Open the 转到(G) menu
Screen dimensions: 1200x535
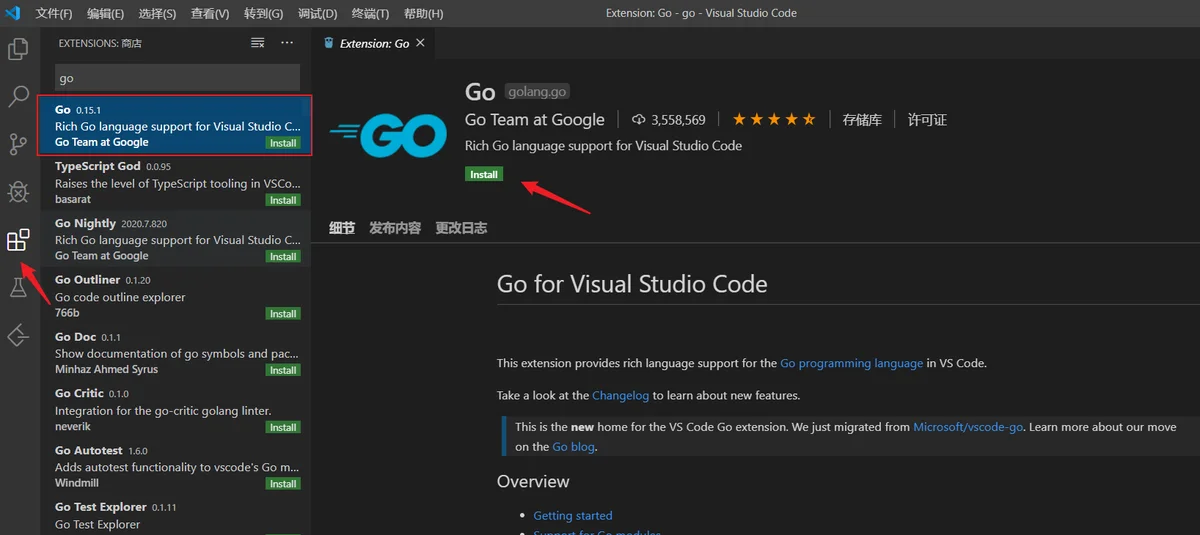[263, 14]
